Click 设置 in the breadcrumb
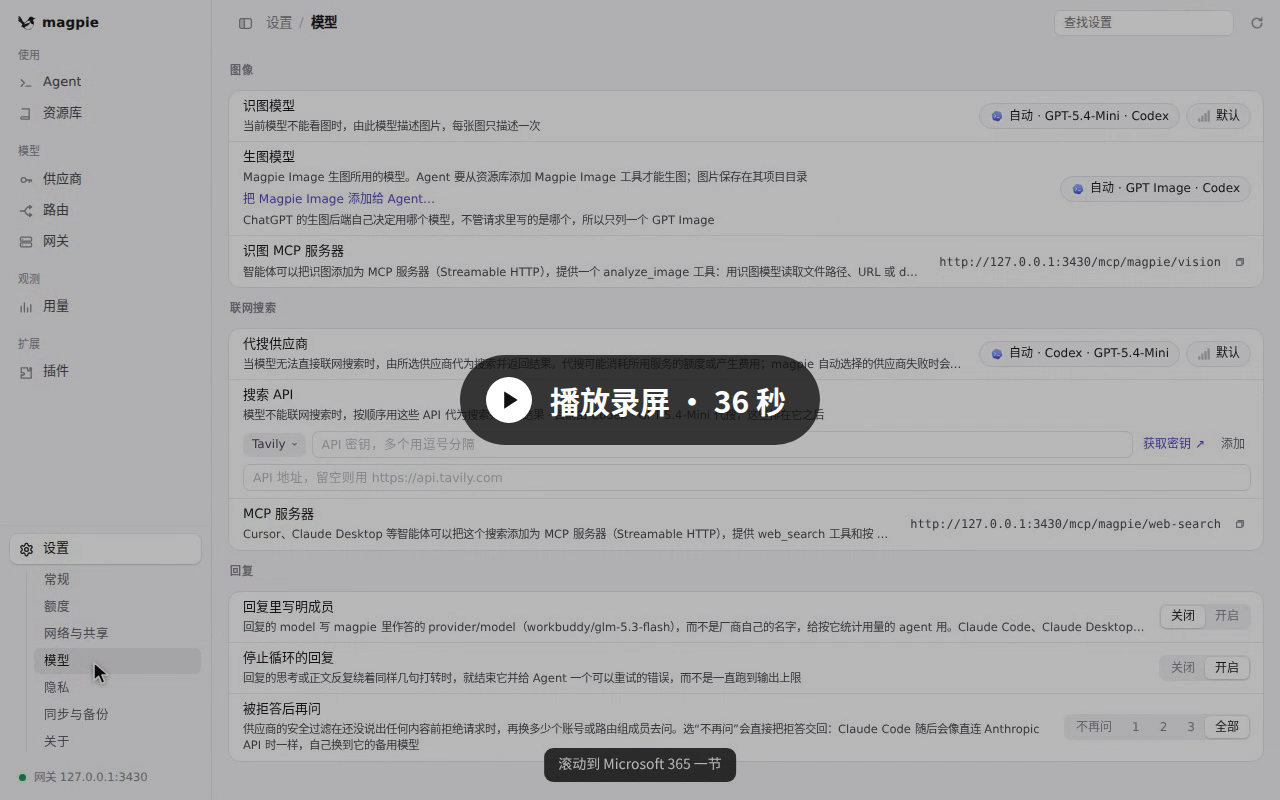This screenshot has height=800, width=1280. (x=279, y=23)
